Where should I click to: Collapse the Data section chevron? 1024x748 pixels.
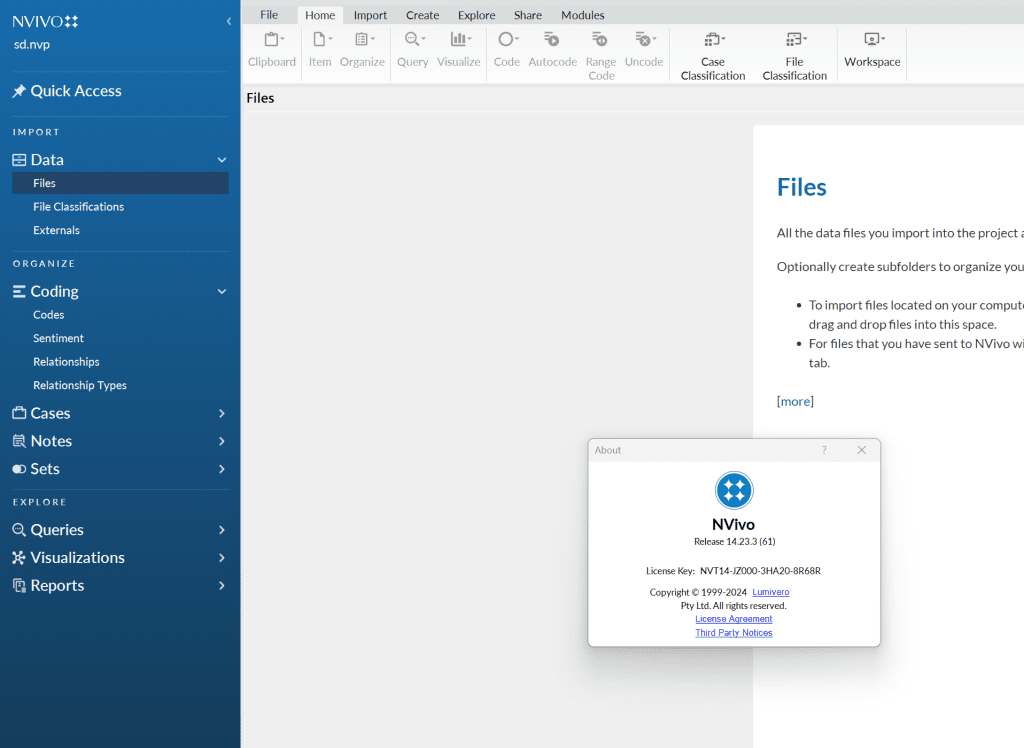pyautogui.click(x=222, y=160)
